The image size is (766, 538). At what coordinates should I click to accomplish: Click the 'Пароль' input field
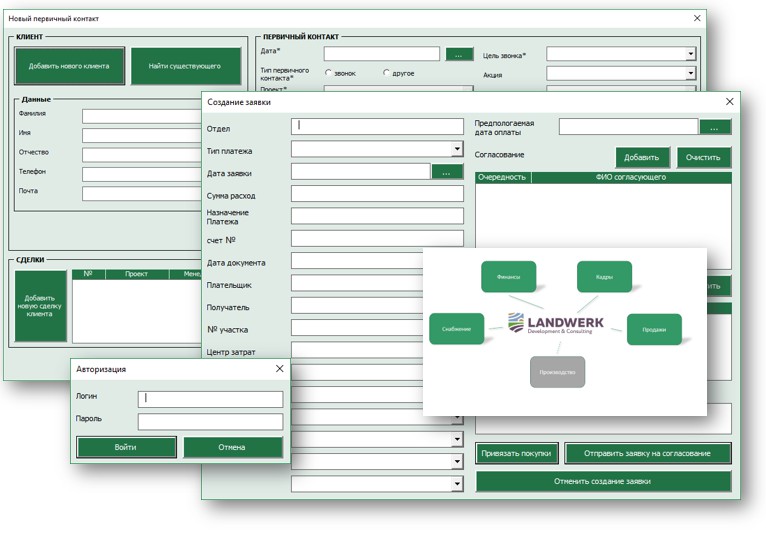click(x=211, y=422)
